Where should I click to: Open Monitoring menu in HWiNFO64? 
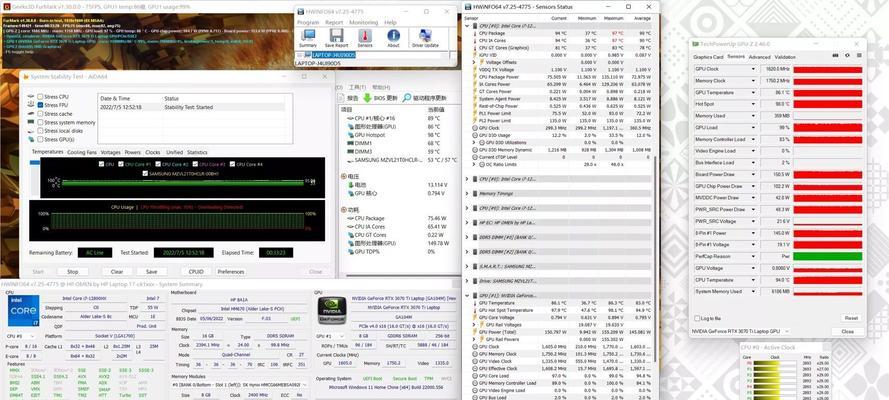(x=363, y=22)
